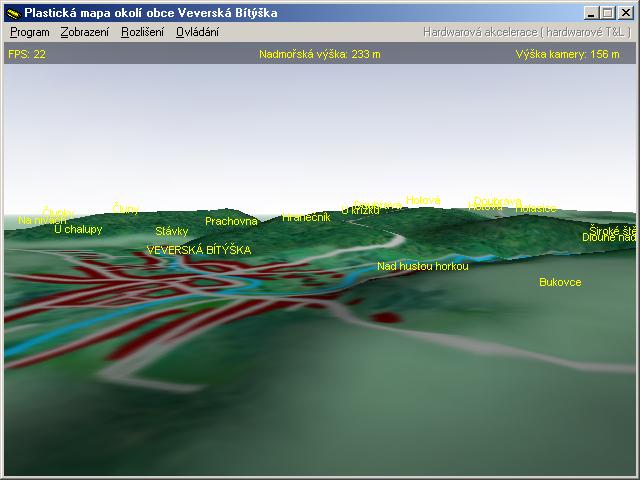Open the Program menu
This screenshot has height=480, width=640.
point(29,32)
